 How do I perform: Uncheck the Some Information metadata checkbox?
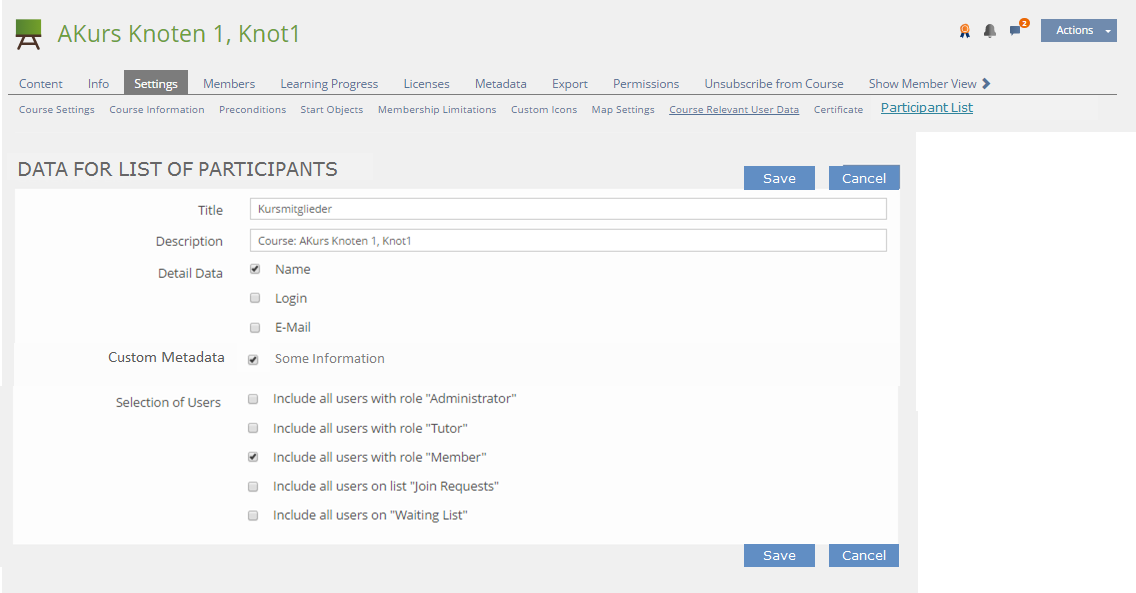254,359
